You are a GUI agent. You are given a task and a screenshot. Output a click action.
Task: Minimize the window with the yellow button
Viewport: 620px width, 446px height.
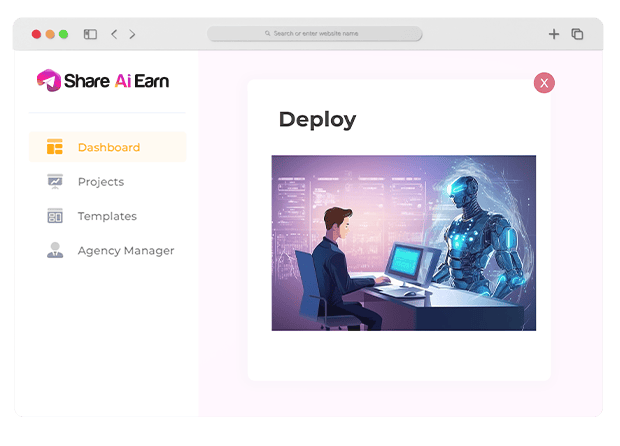coord(50,34)
